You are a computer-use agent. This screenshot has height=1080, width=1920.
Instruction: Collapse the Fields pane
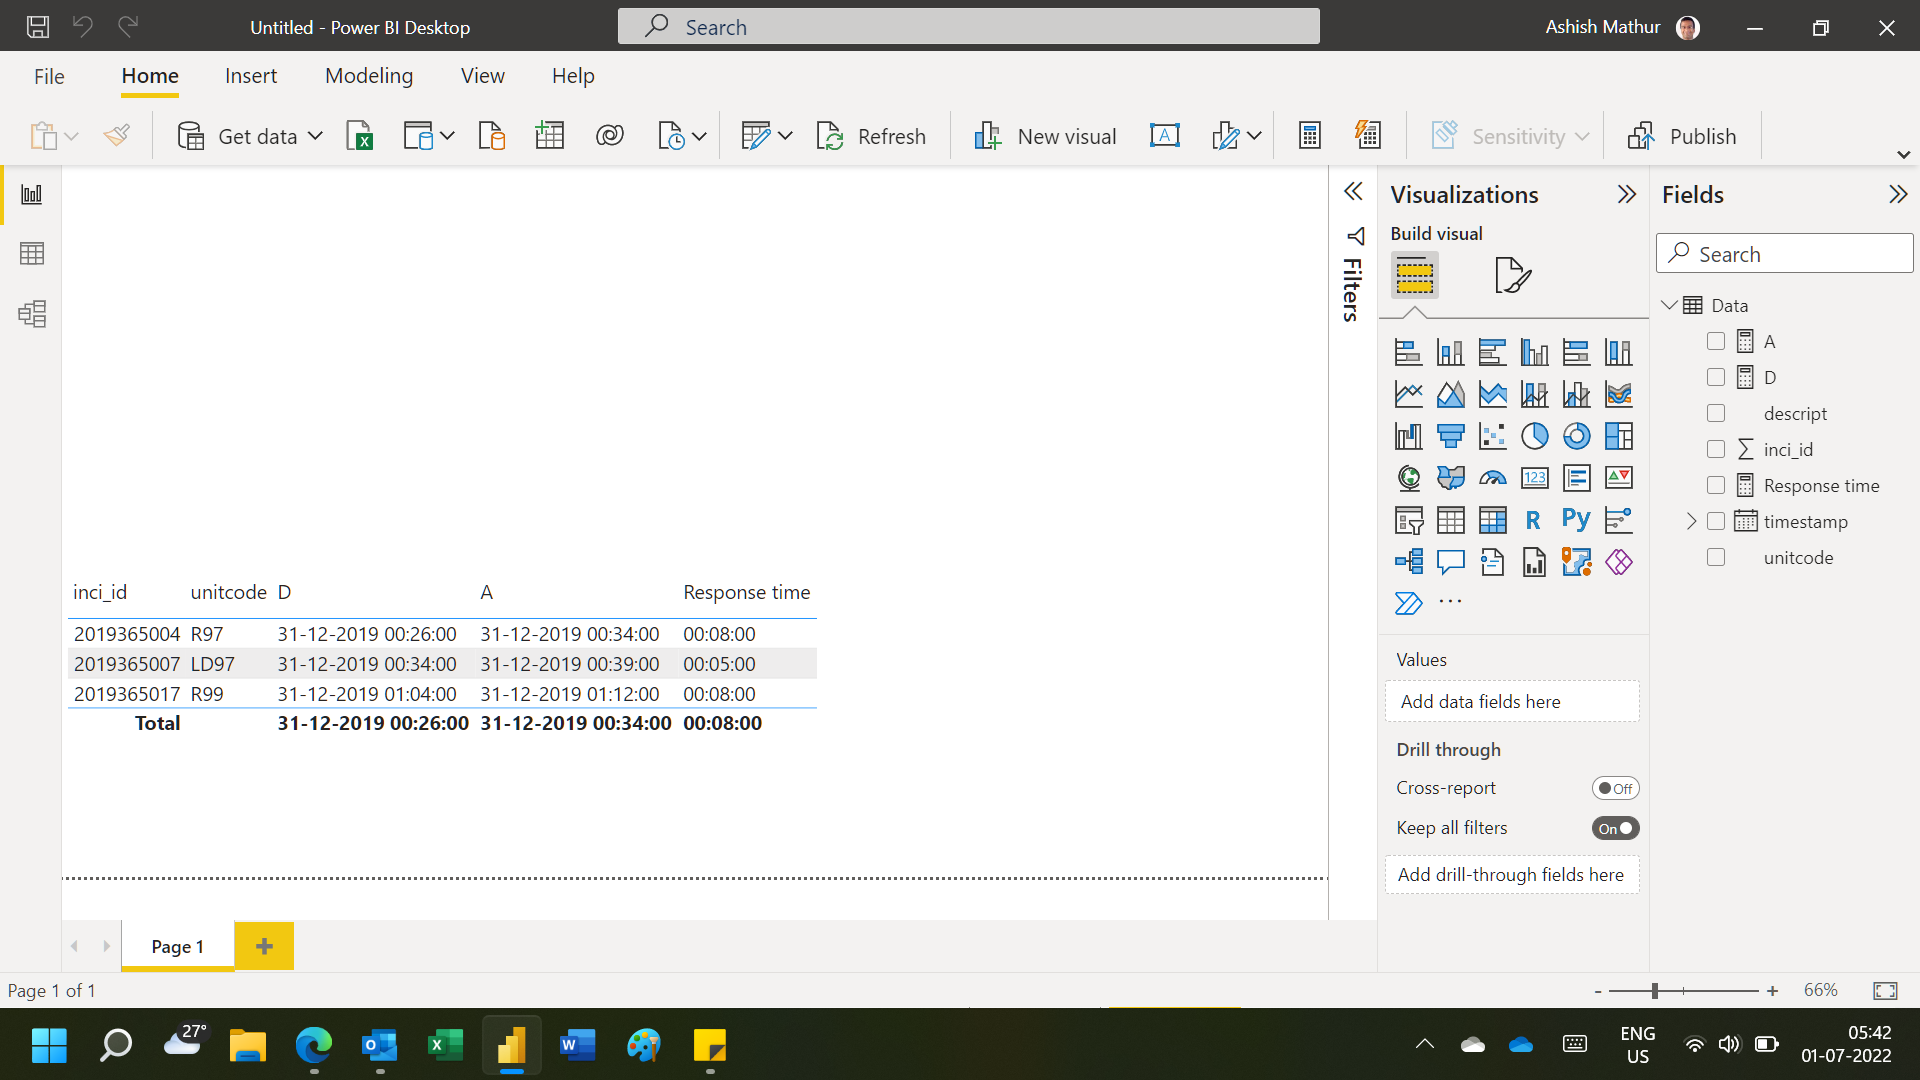tap(1898, 194)
